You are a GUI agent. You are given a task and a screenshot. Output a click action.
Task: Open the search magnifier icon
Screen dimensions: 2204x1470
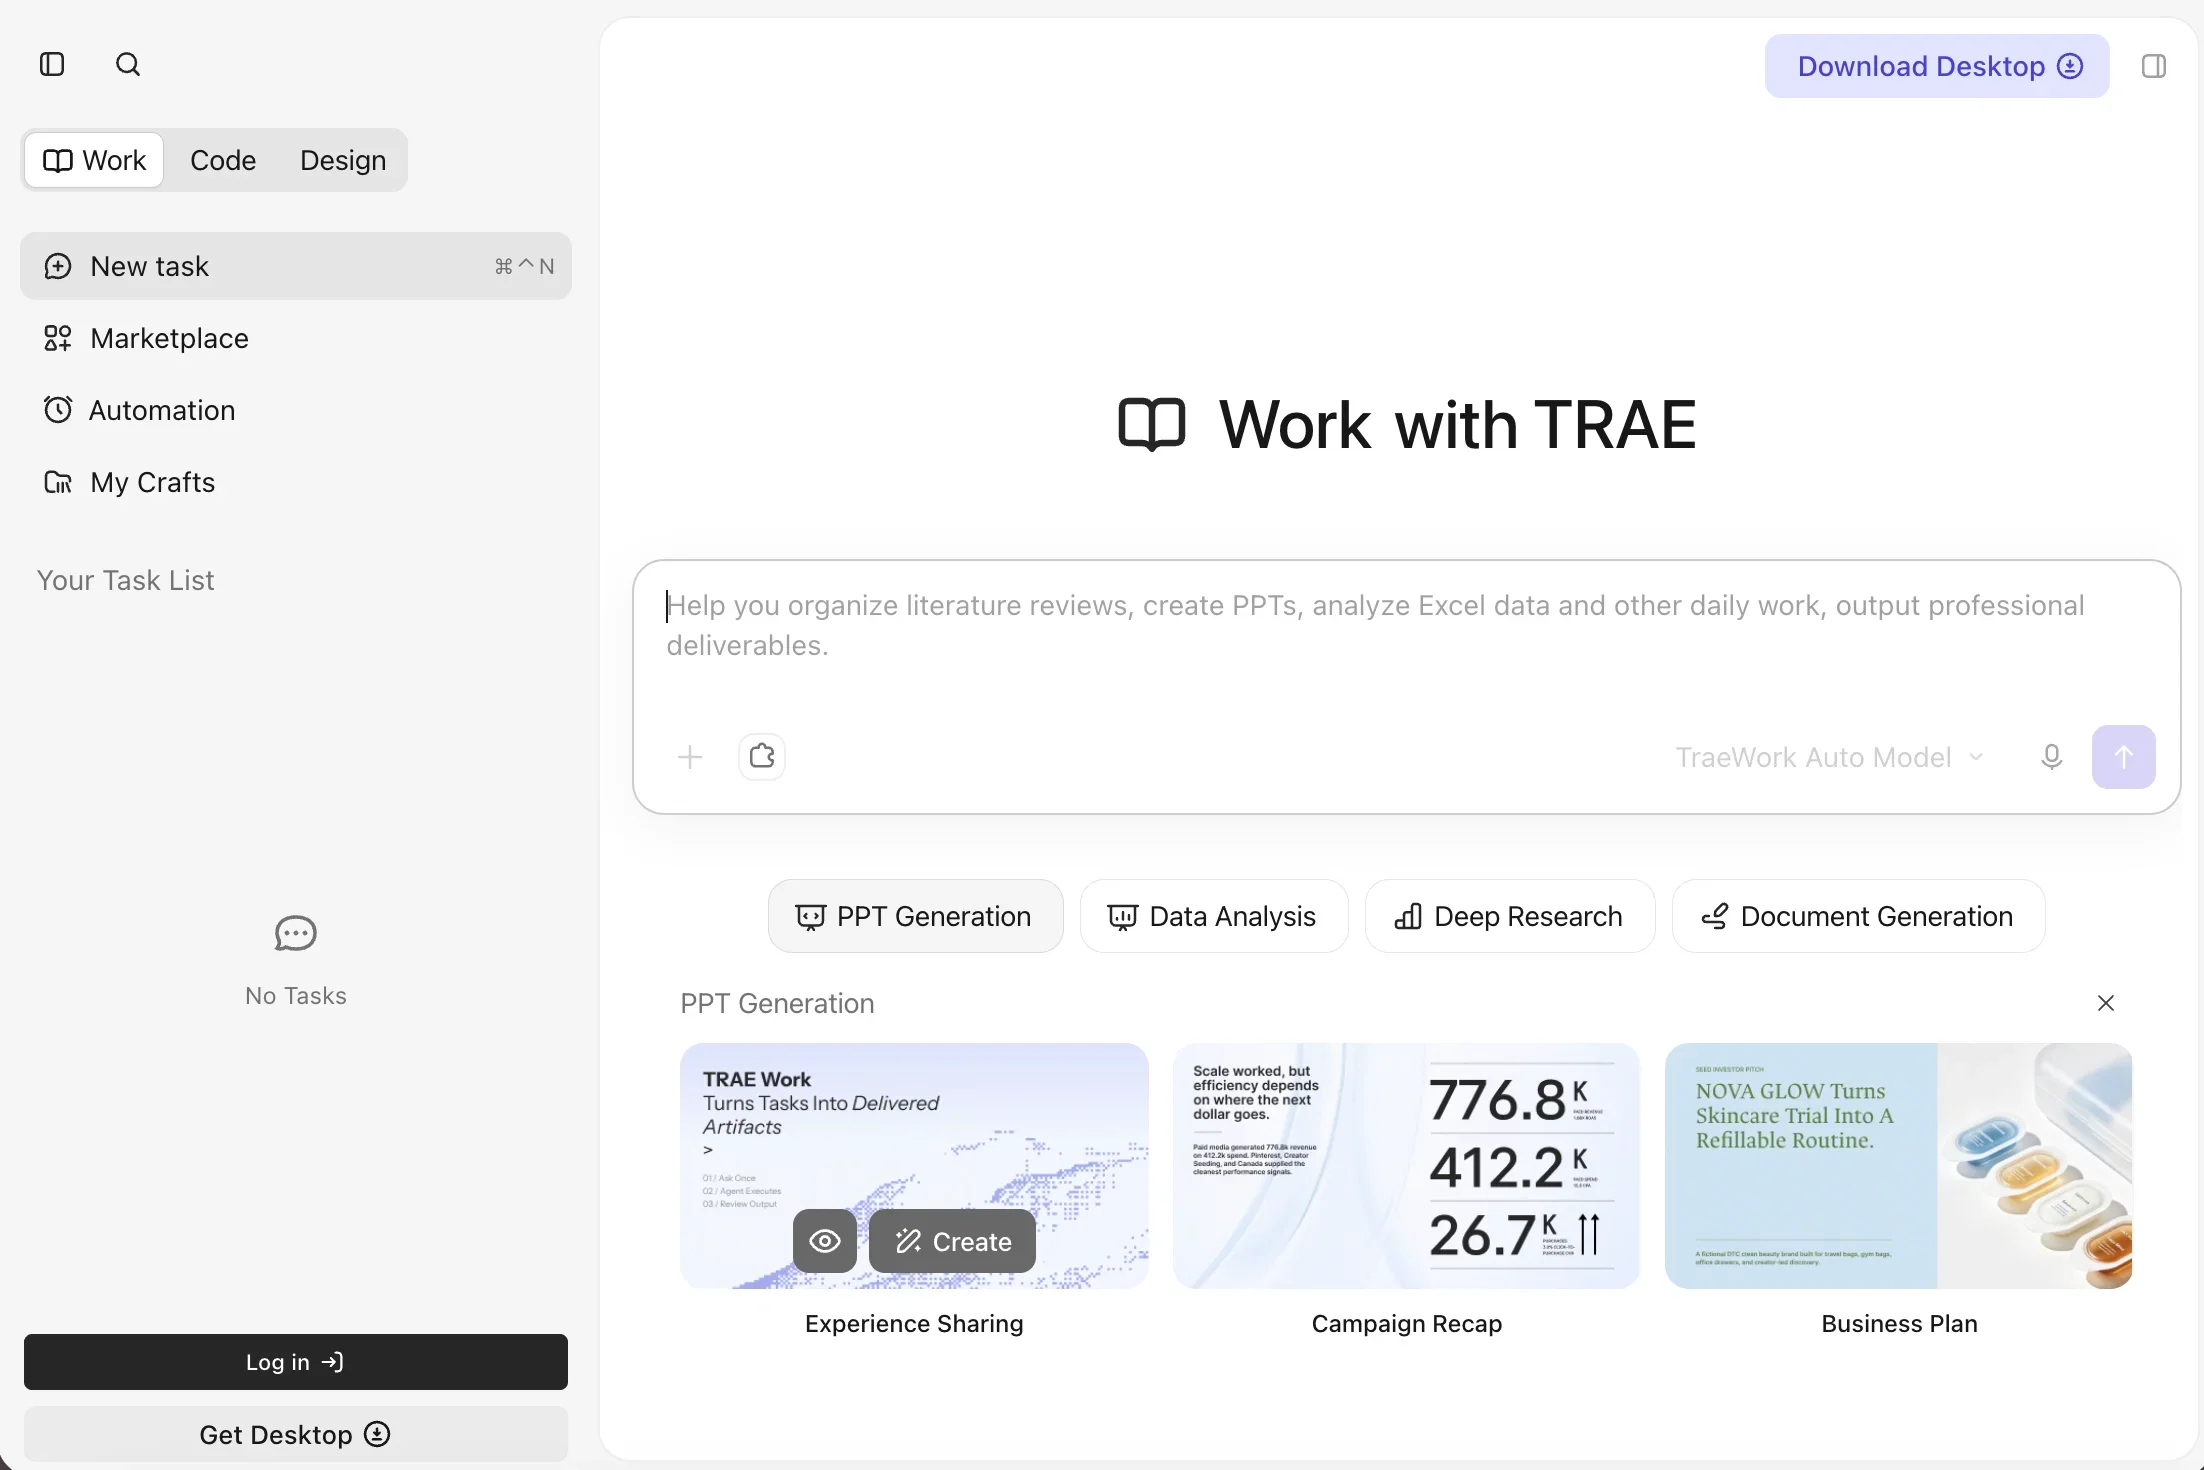click(x=128, y=65)
